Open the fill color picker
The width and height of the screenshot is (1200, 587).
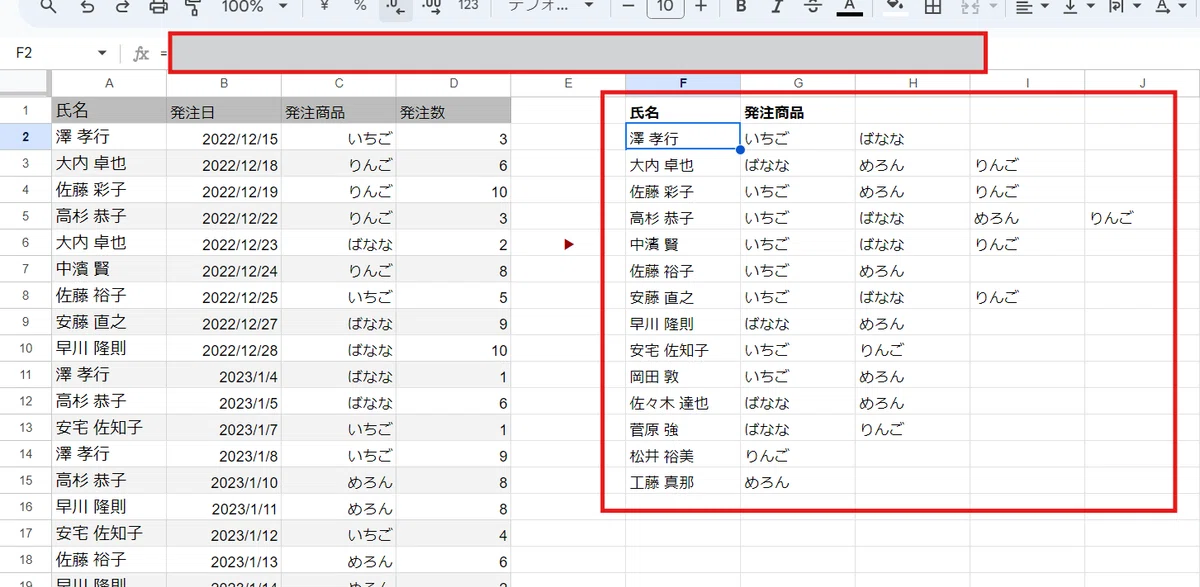coord(896,6)
